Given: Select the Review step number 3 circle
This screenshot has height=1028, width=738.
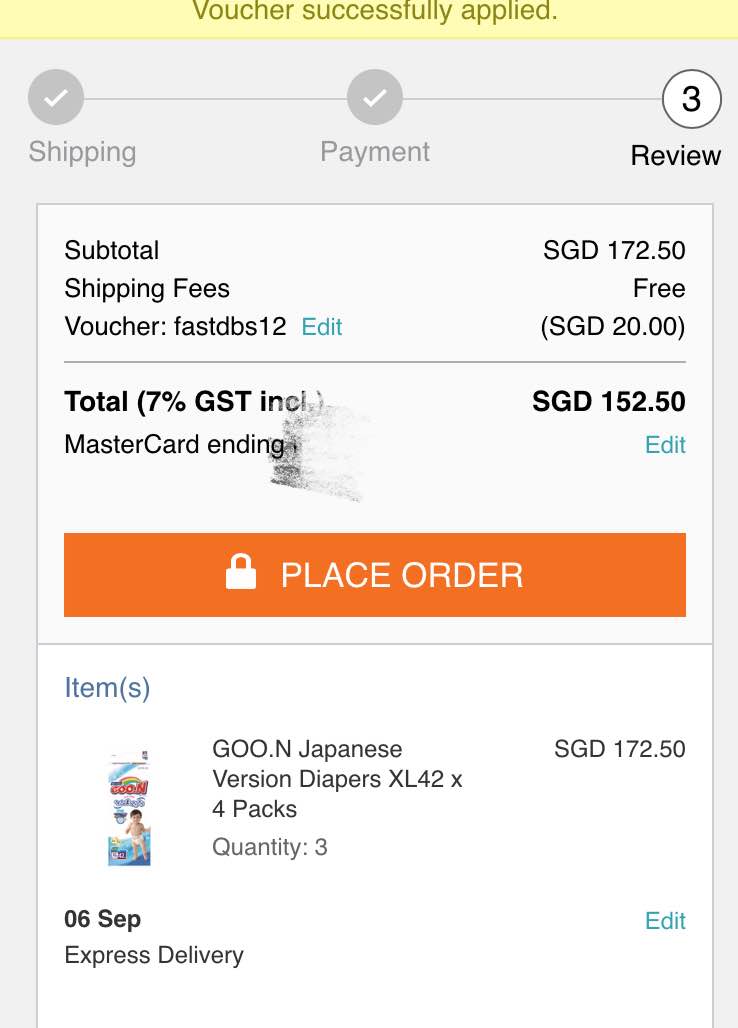Looking at the screenshot, I should (691, 99).
